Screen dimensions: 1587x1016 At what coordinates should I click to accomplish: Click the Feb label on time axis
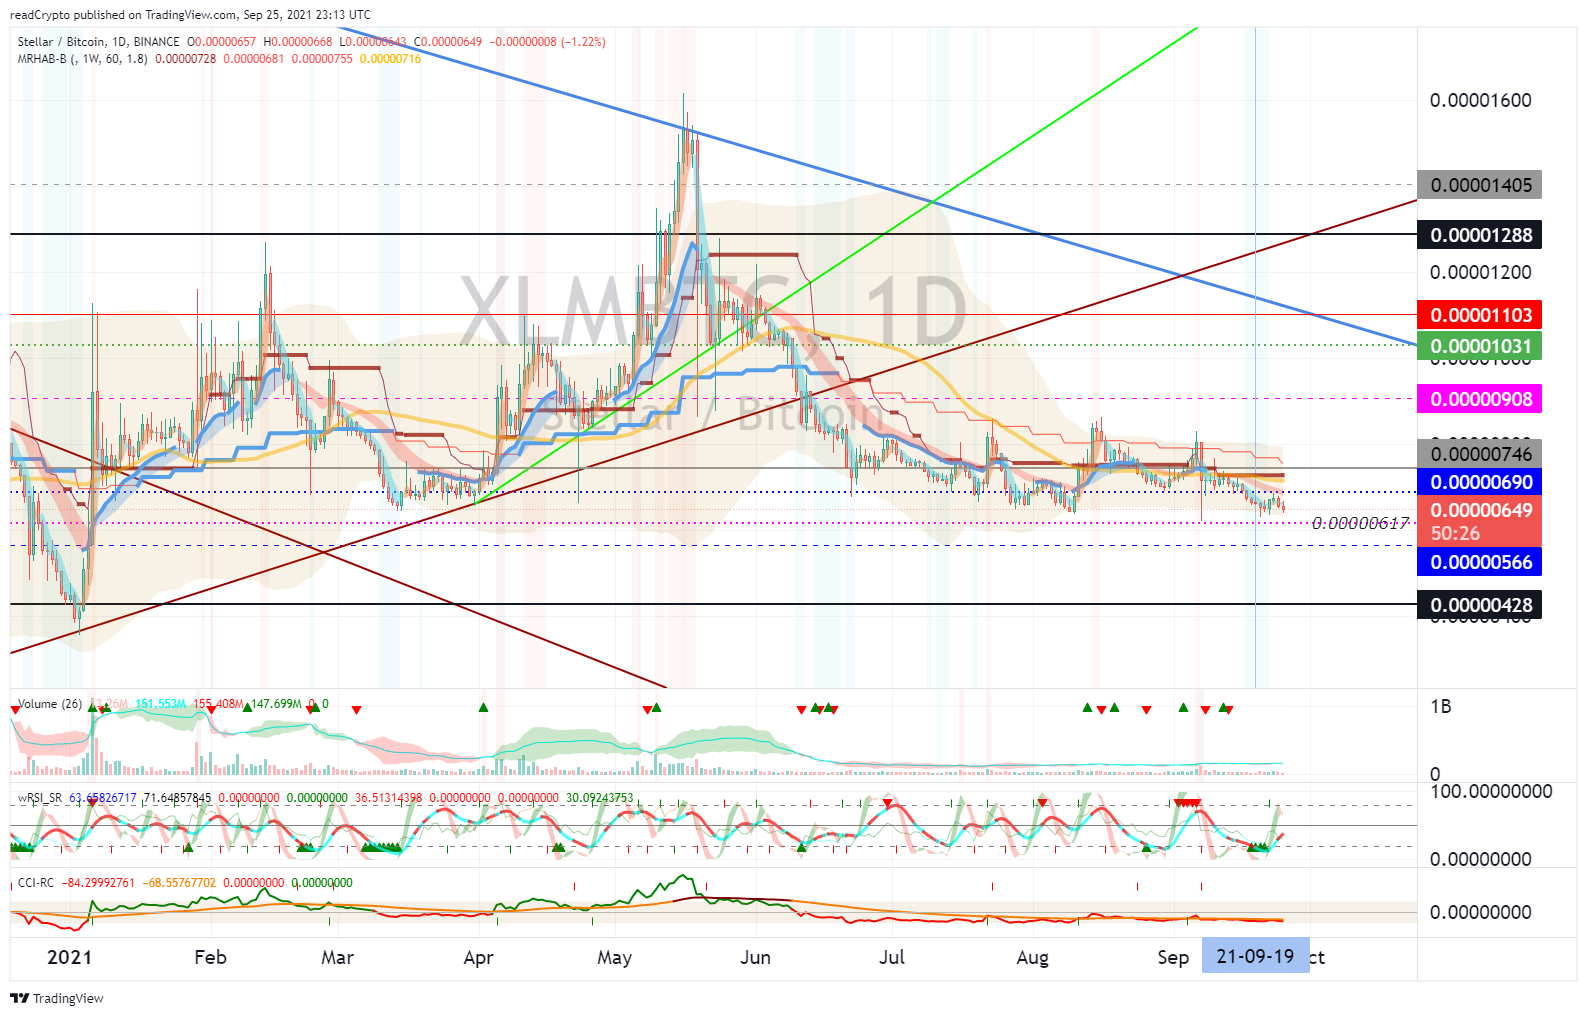[x=210, y=957]
